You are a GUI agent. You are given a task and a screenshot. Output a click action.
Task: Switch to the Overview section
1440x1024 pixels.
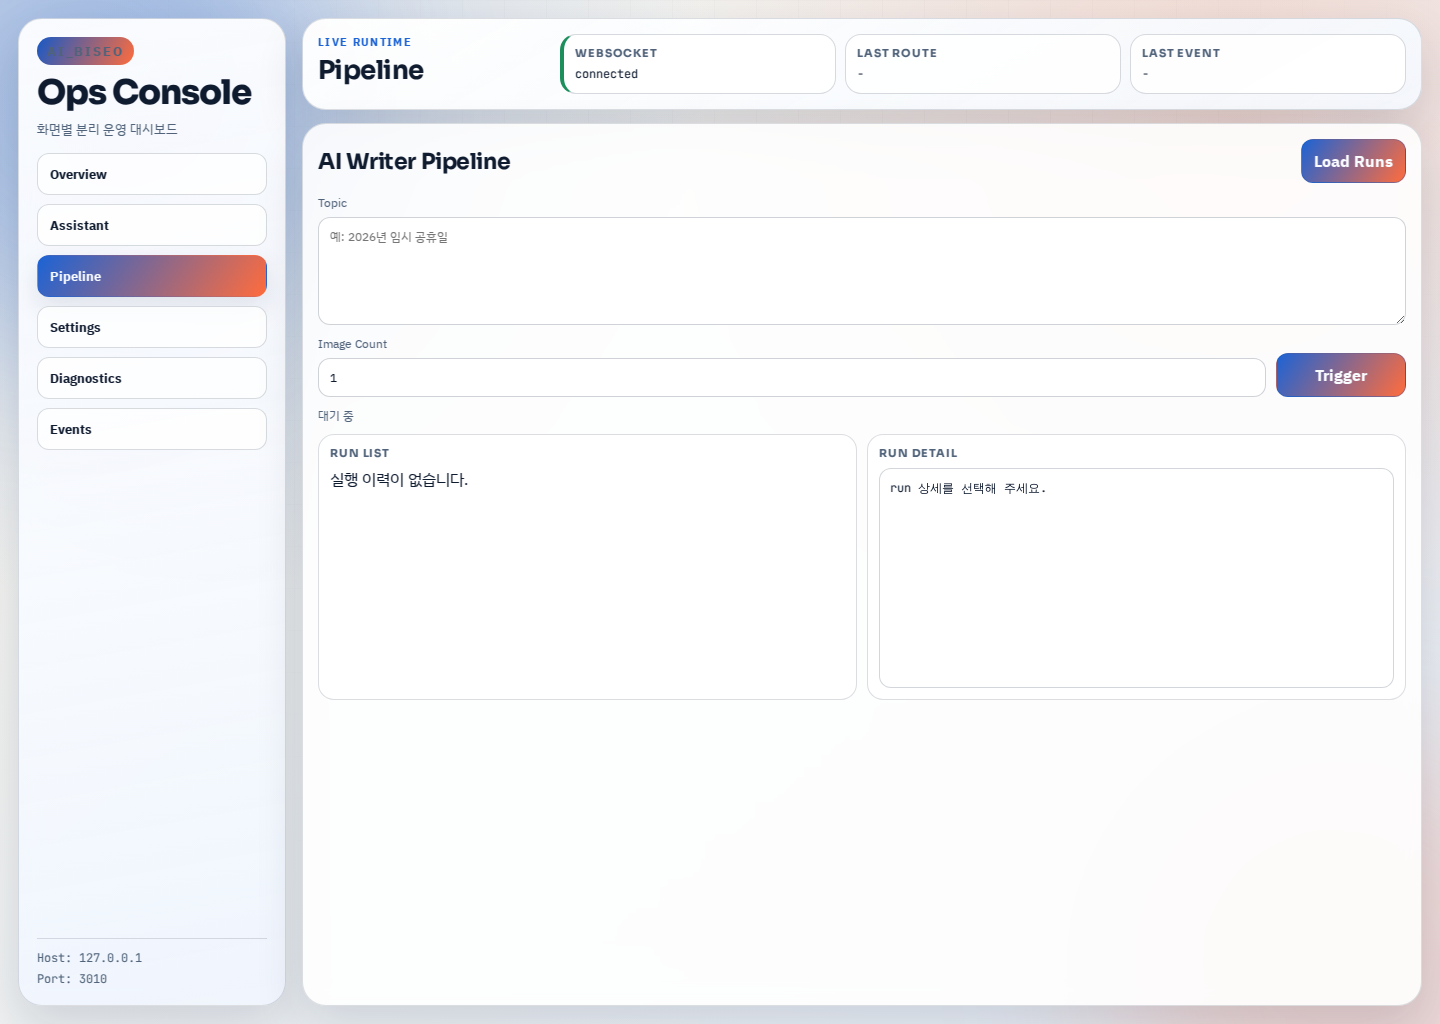[151, 173]
